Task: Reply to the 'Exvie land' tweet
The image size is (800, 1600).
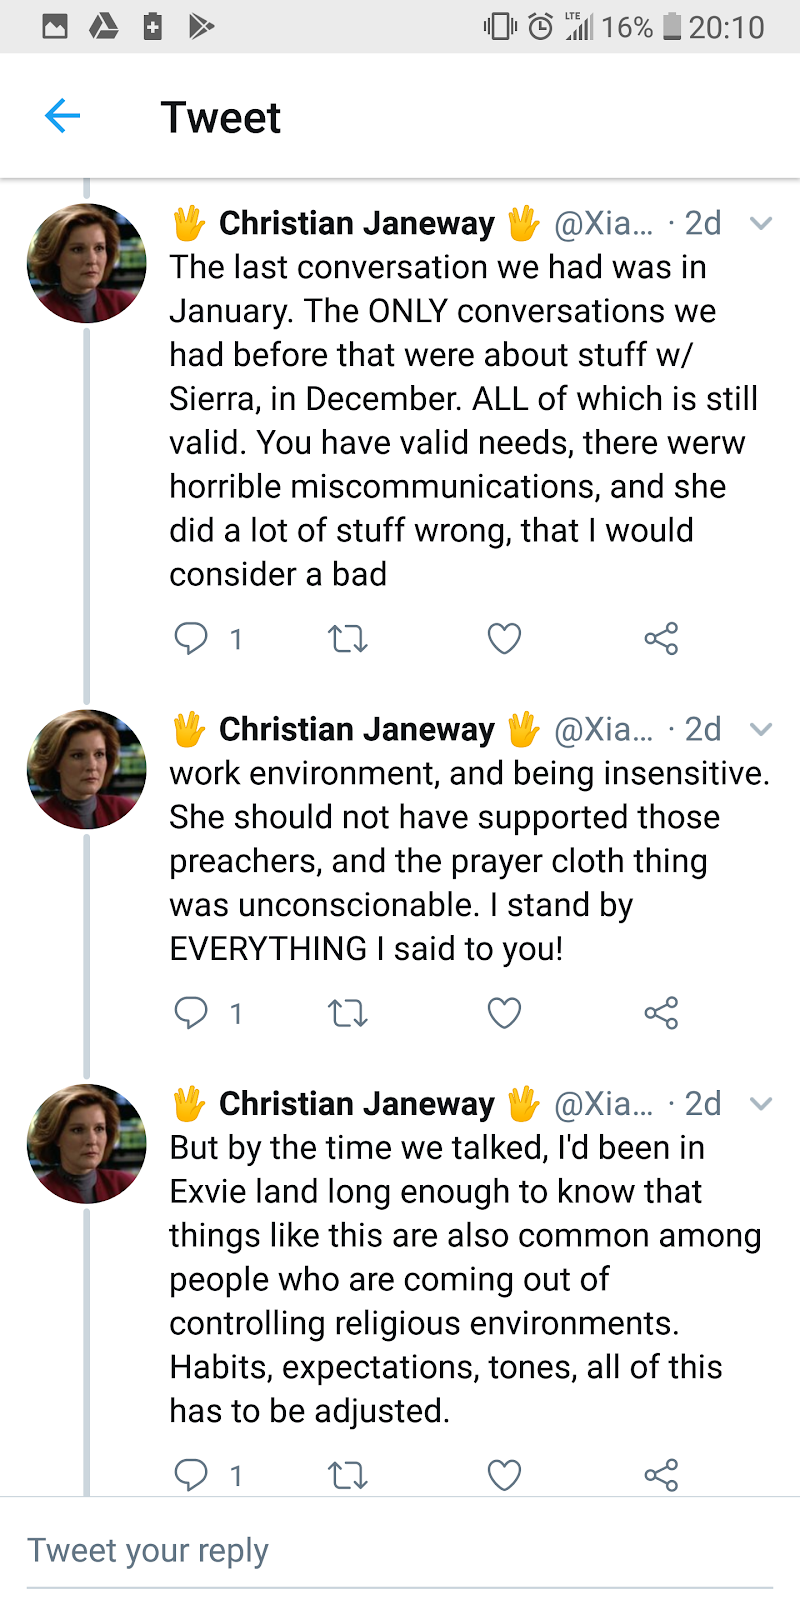Action: coord(191,1475)
